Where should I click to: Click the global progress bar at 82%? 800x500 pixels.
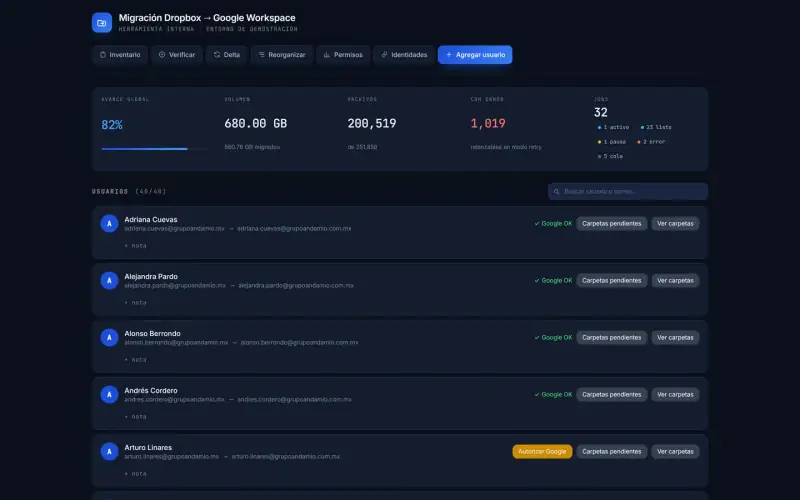155,149
